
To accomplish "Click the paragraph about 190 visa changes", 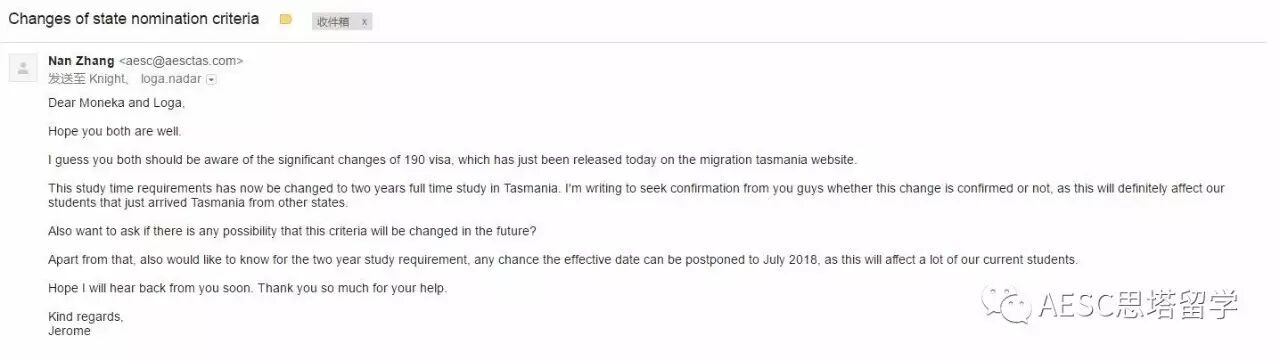I will 453,160.
